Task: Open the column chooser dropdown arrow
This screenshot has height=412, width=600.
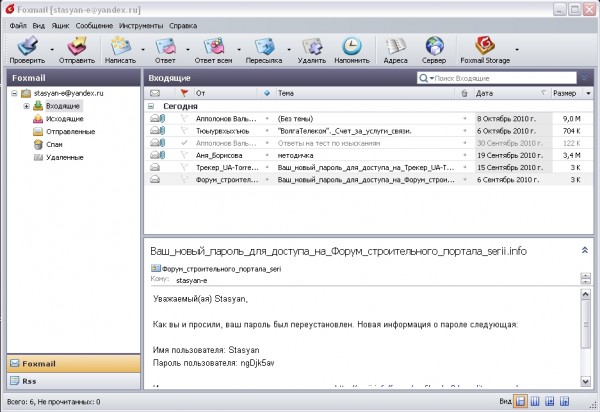Action: 588,93
